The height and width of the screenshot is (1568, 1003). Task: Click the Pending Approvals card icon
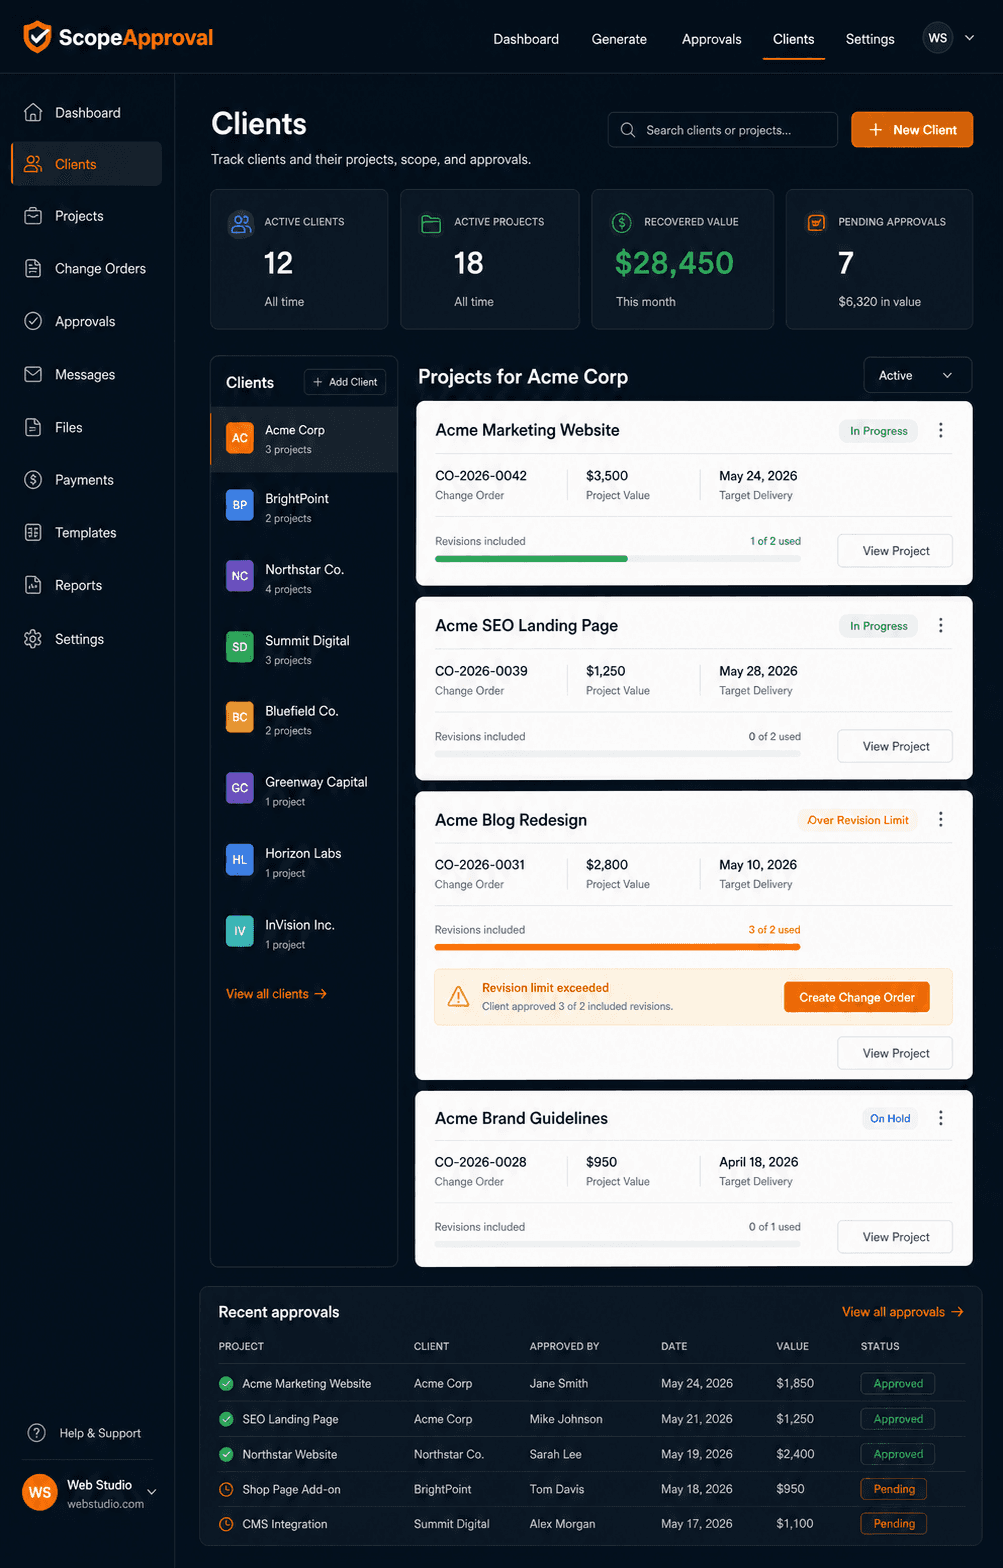tap(817, 222)
